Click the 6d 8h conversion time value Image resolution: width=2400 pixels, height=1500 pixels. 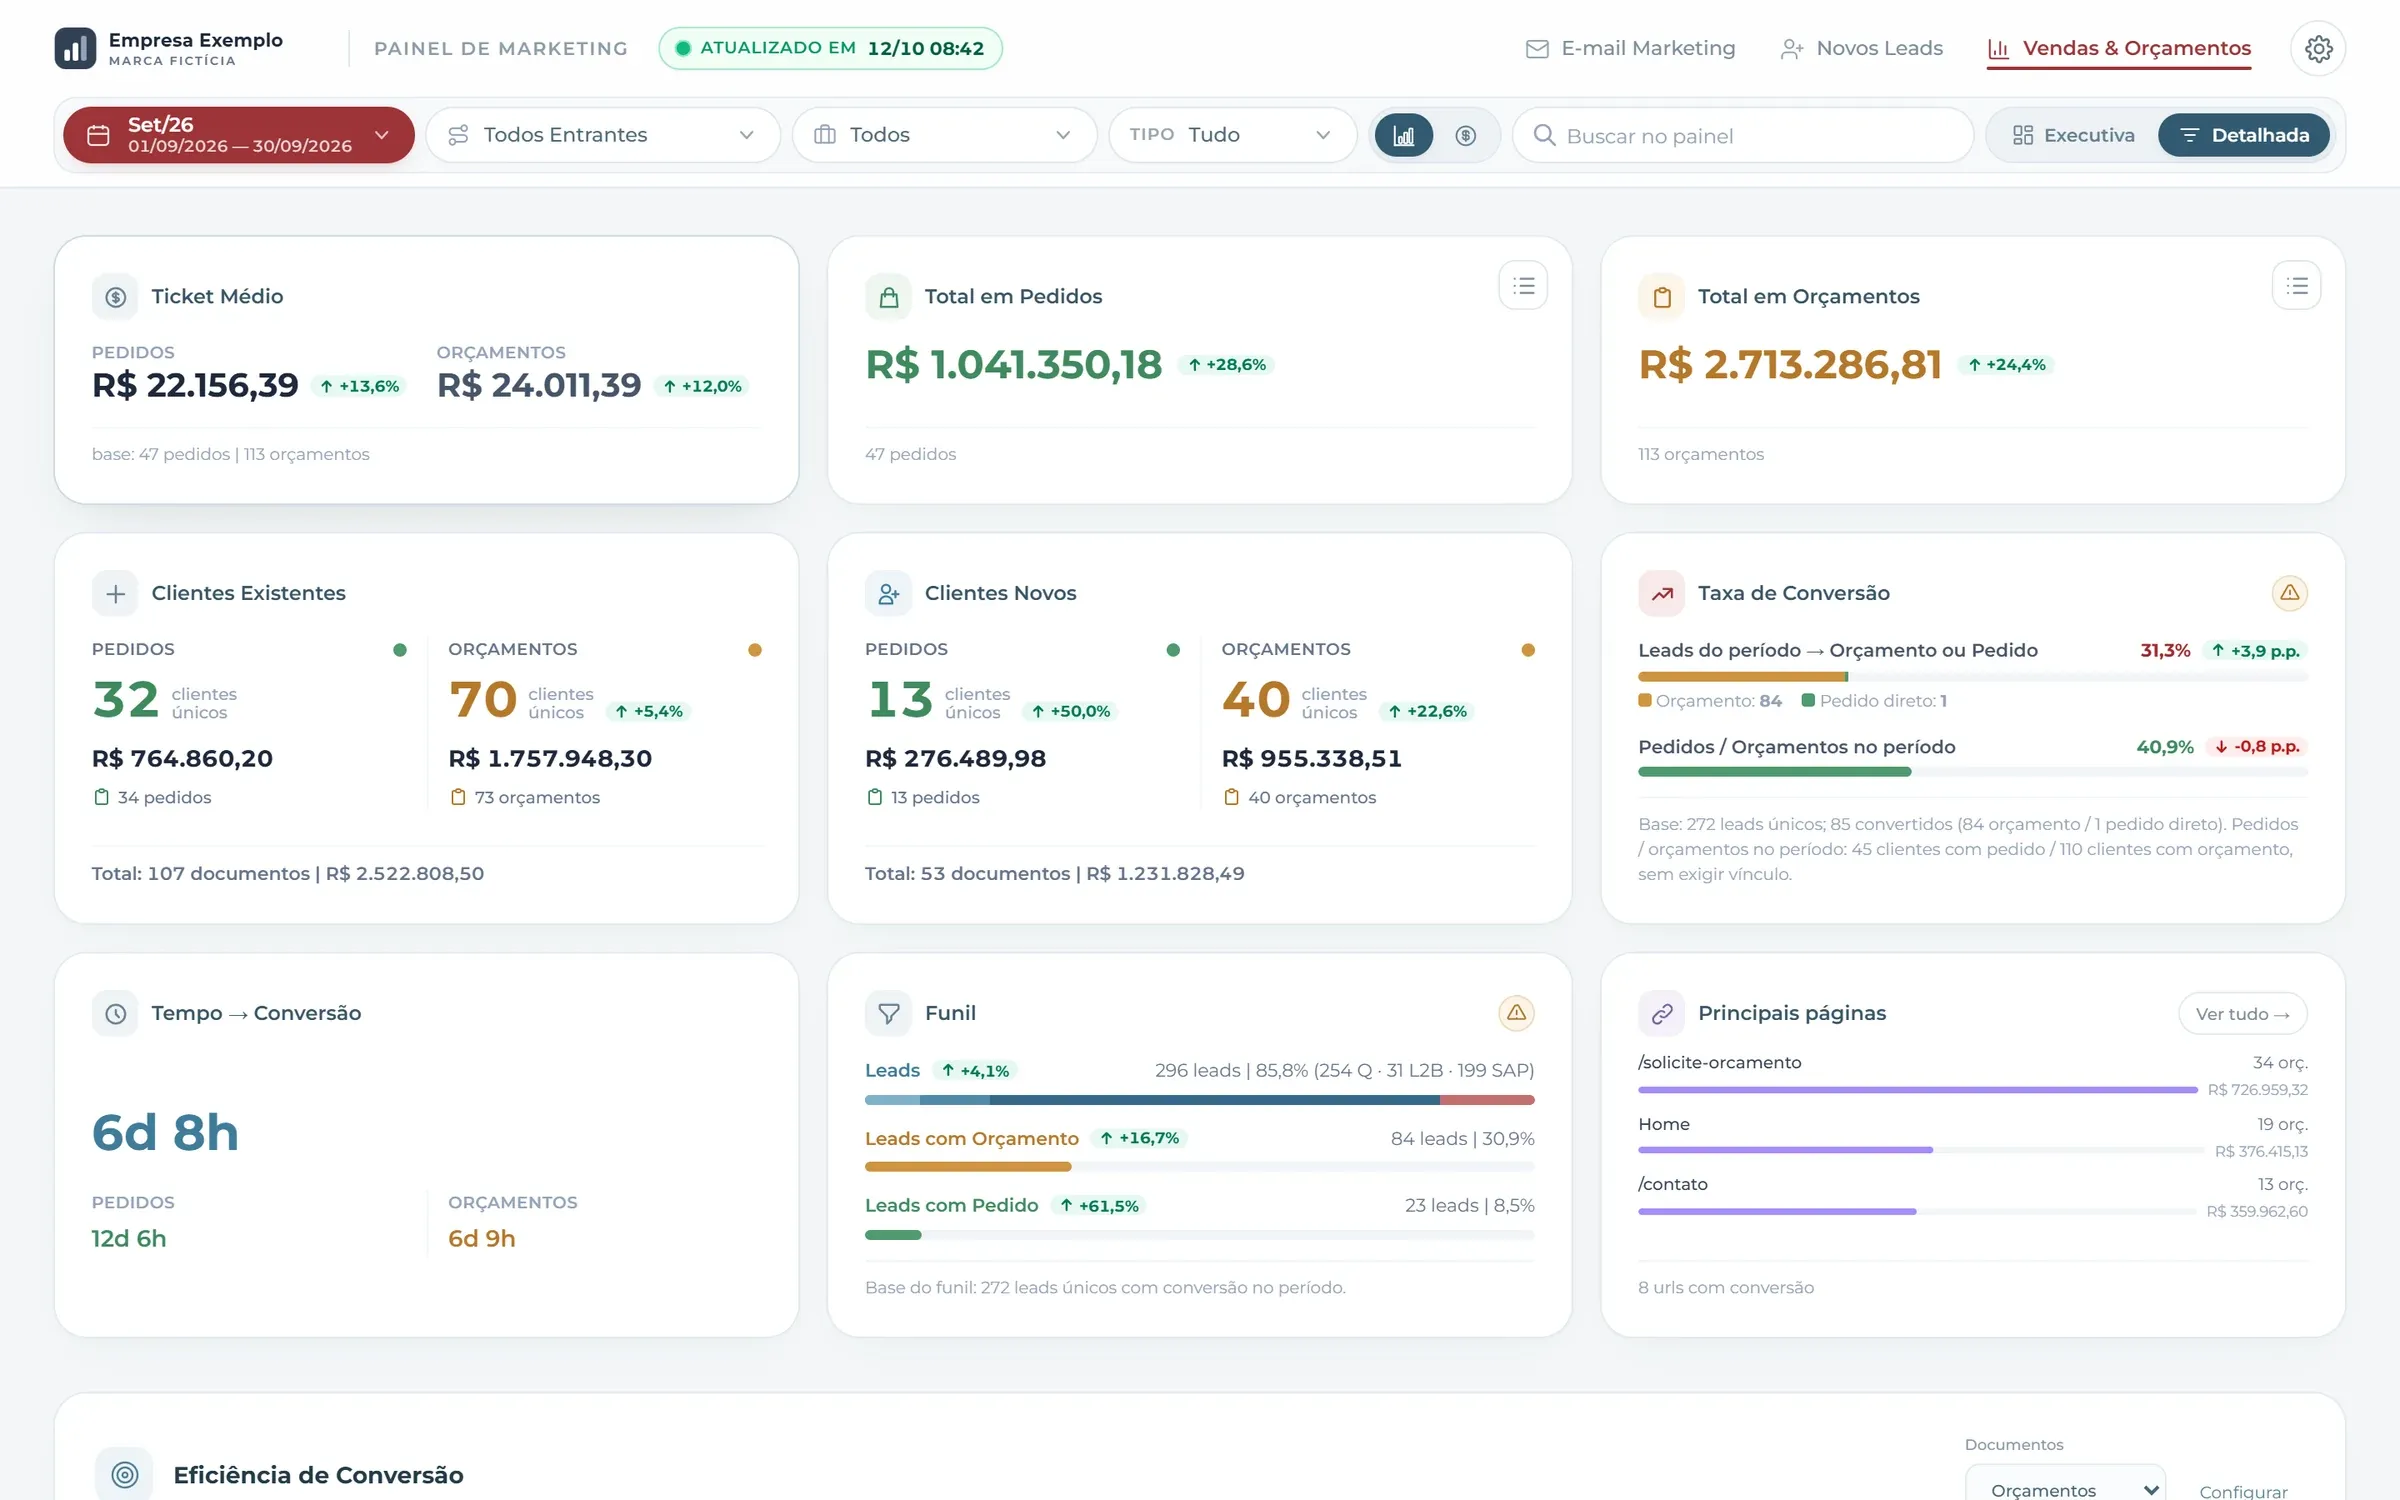coord(165,1132)
